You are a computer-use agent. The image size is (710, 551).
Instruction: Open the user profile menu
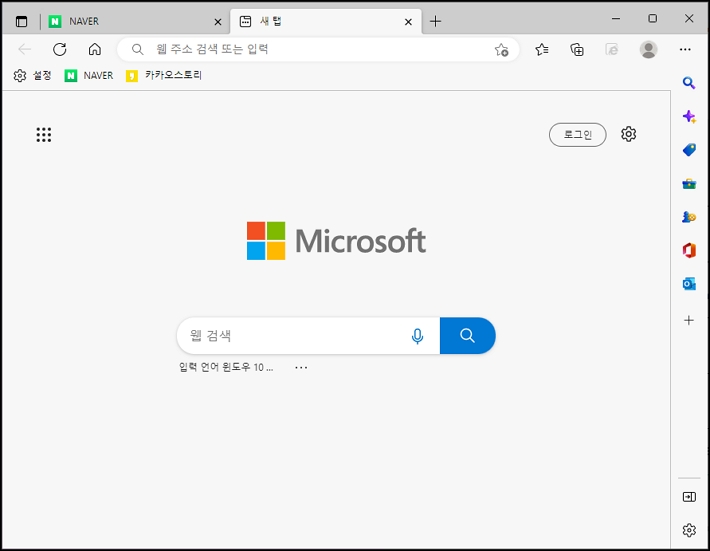[648, 49]
